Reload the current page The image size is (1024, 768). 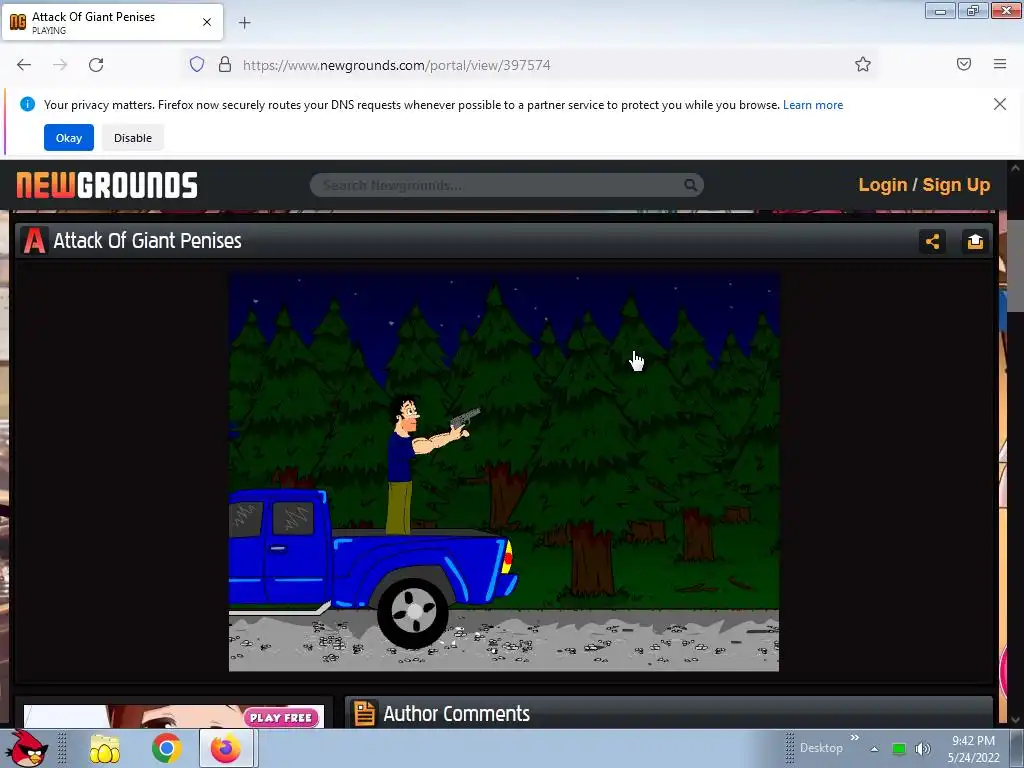[x=96, y=65]
